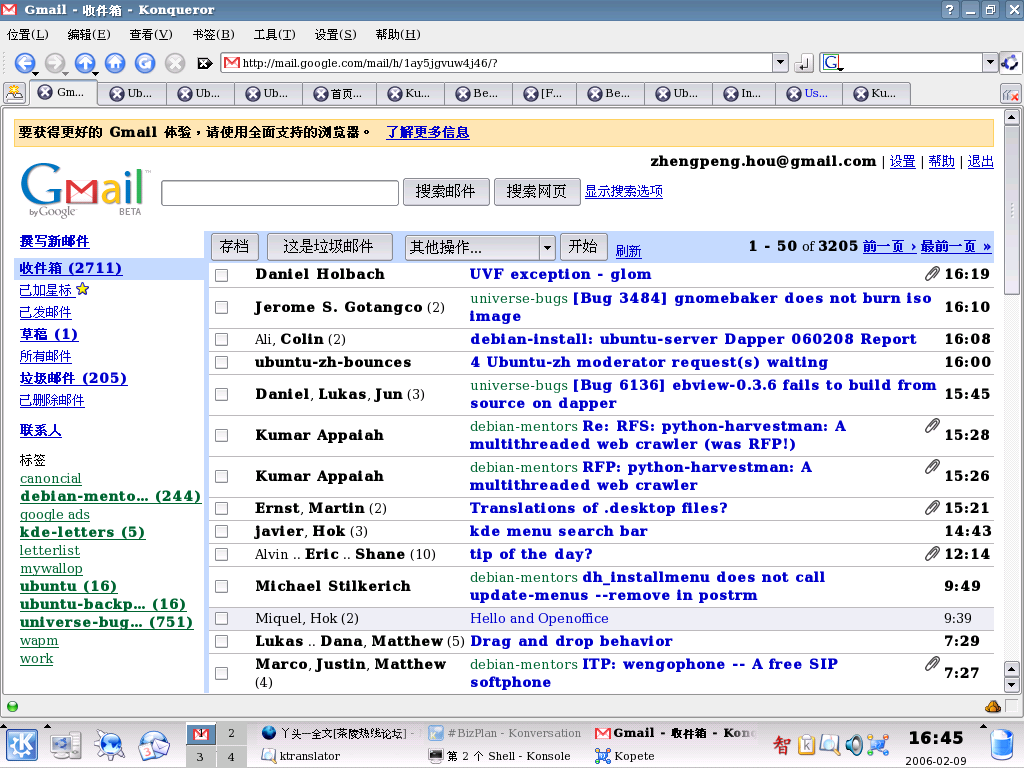This screenshot has height=768, width=1024.
Task: Check the Ernst, Martin email checkbox
Action: [x=222, y=508]
